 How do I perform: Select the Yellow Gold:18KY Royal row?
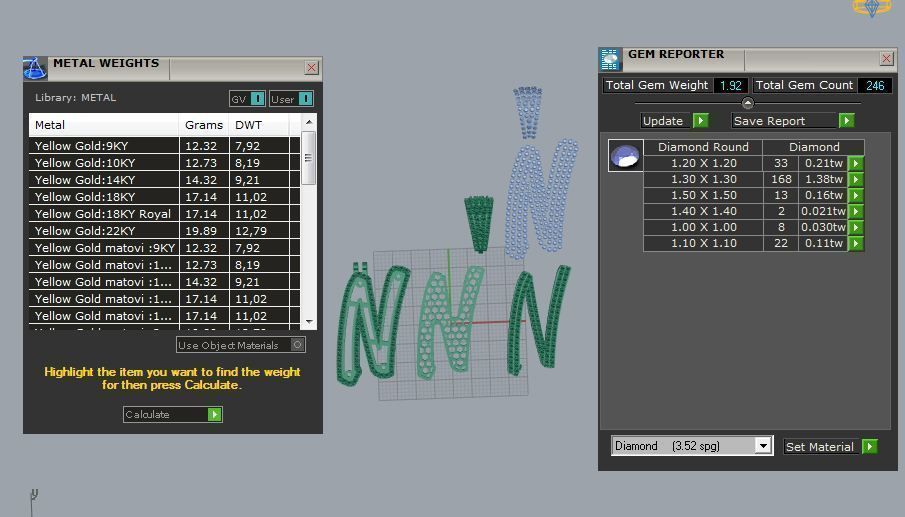pos(164,213)
